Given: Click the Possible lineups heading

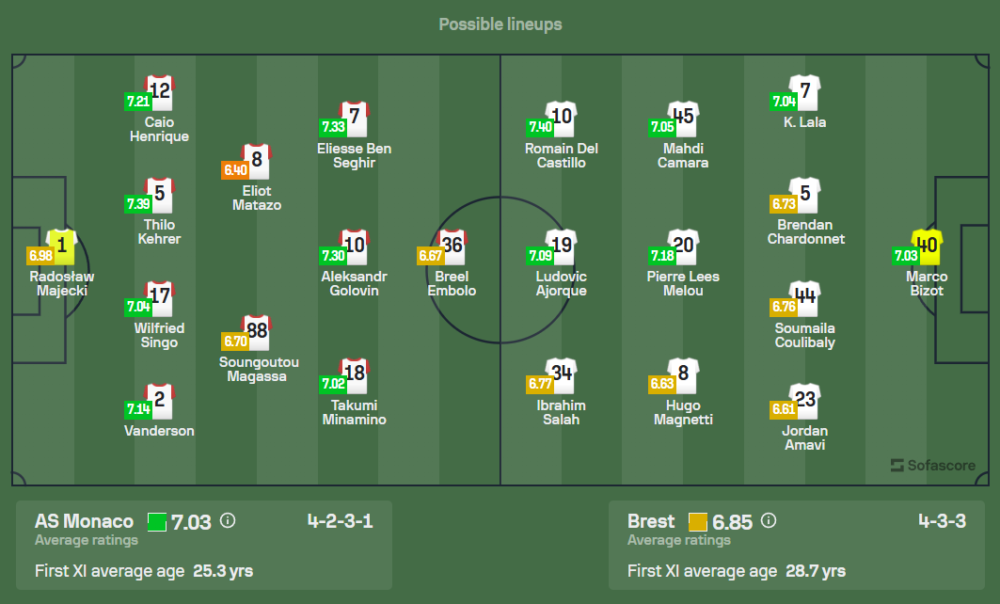Looking at the screenshot, I should point(500,24).
